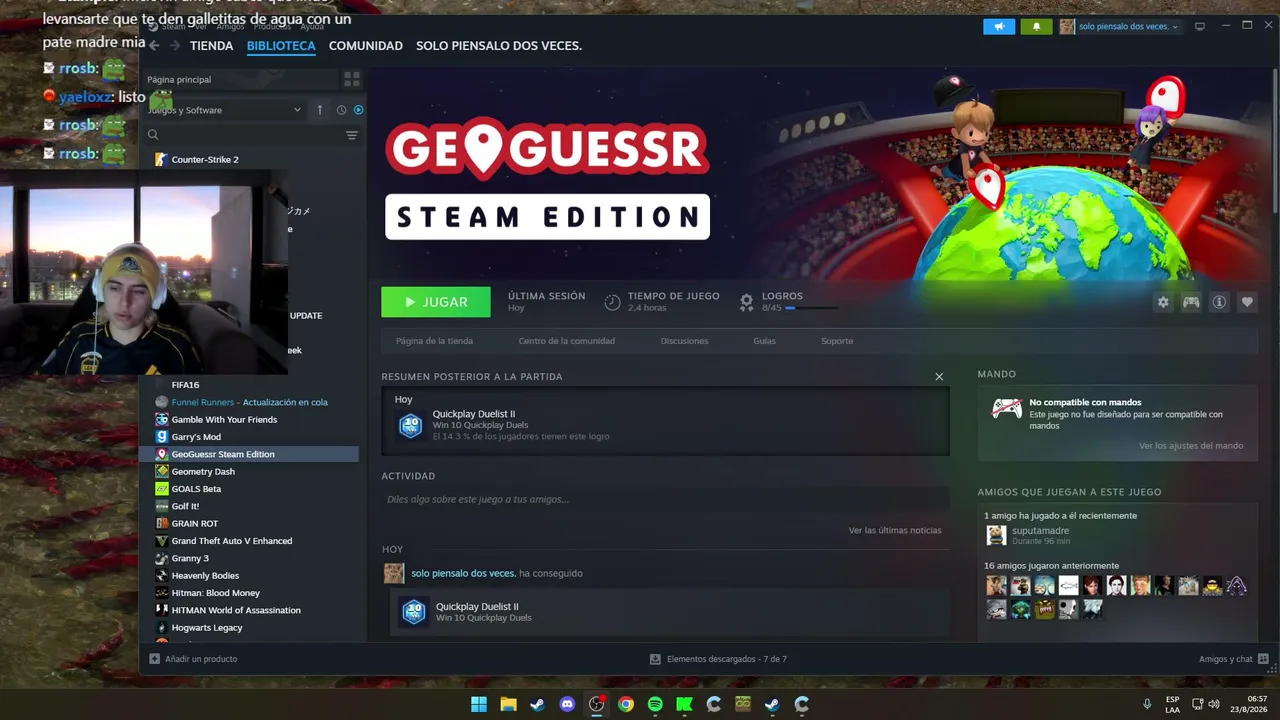Click the taskbar microphone icon
The image size is (1280, 720).
click(x=1147, y=704)
